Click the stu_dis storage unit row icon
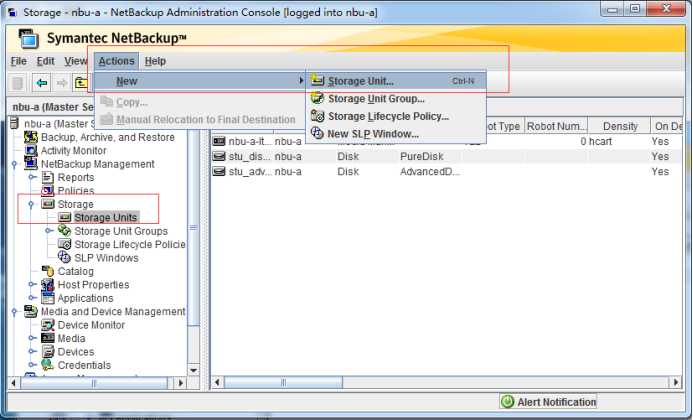693x420 pixels. click(219, 156)
